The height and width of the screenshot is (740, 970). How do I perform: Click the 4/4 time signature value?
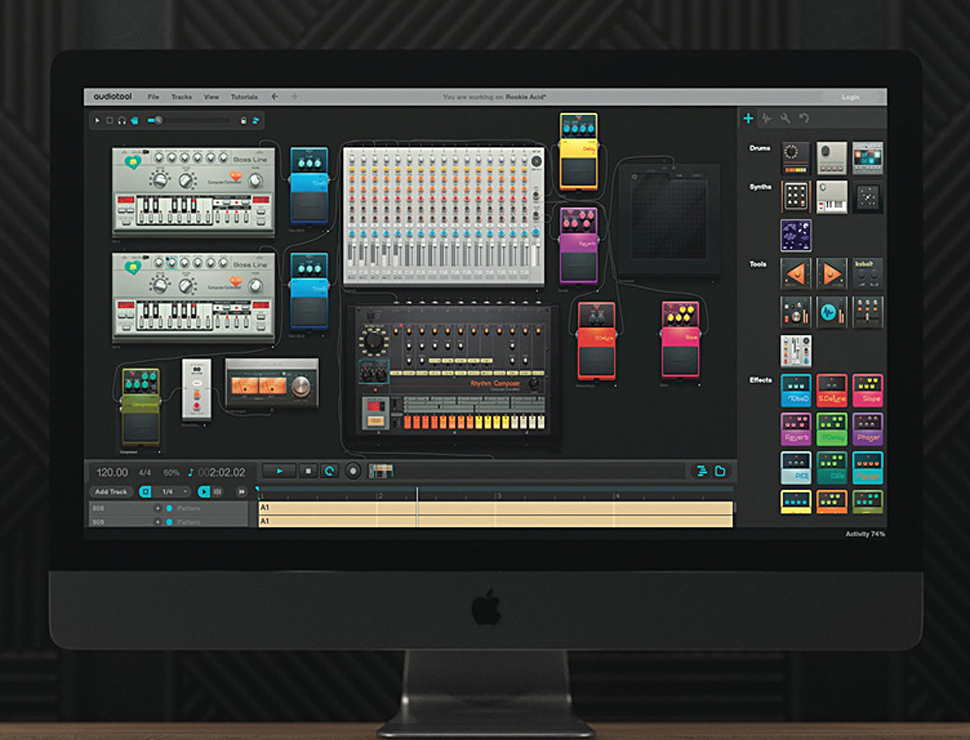(145, 473)
